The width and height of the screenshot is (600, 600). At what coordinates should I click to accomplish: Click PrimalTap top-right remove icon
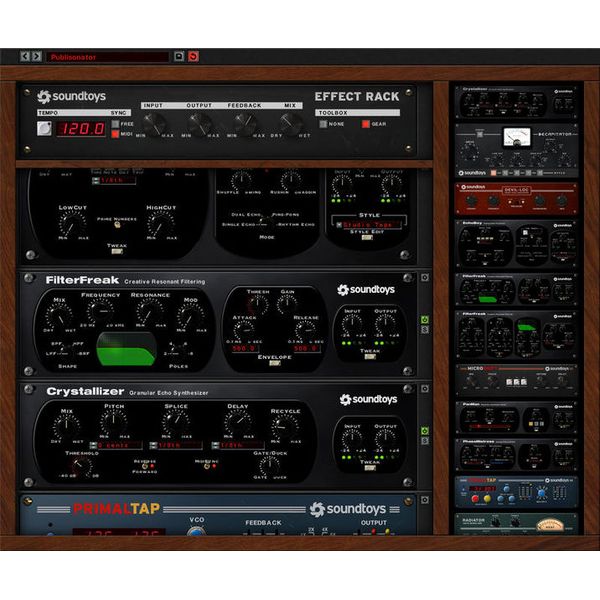pos(425,500)
